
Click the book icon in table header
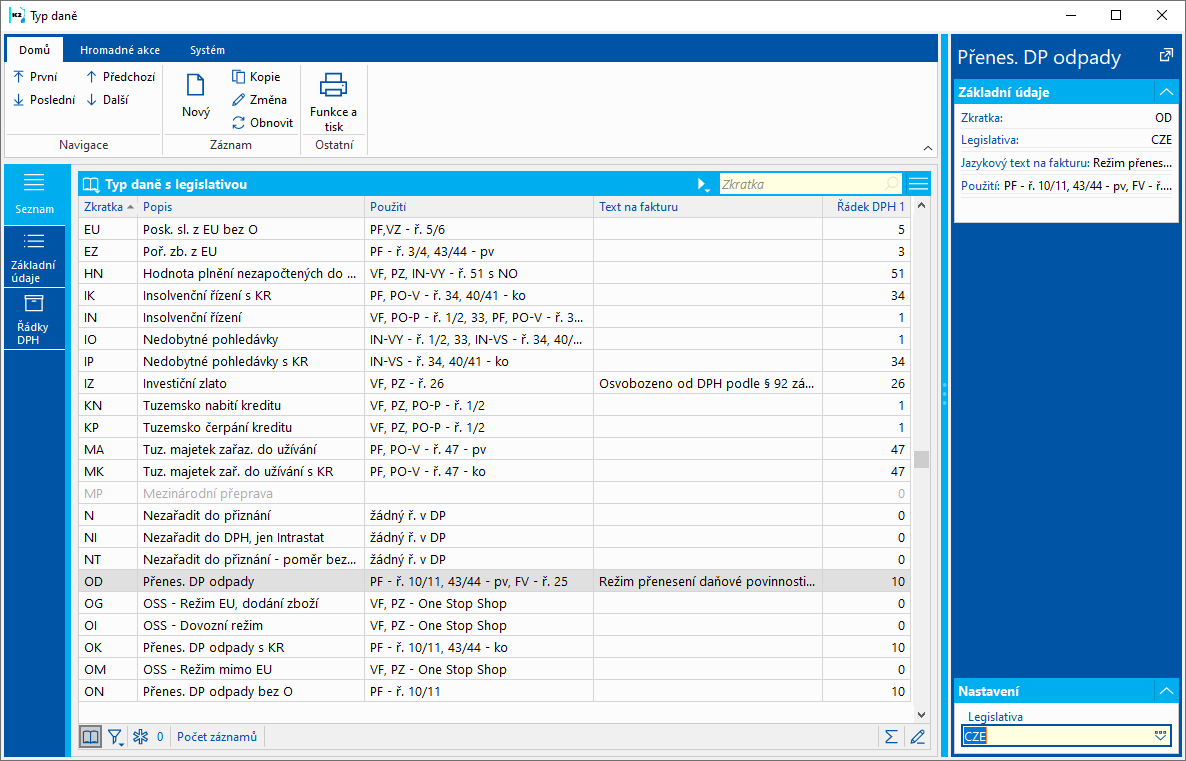click(x=91, y=185)
